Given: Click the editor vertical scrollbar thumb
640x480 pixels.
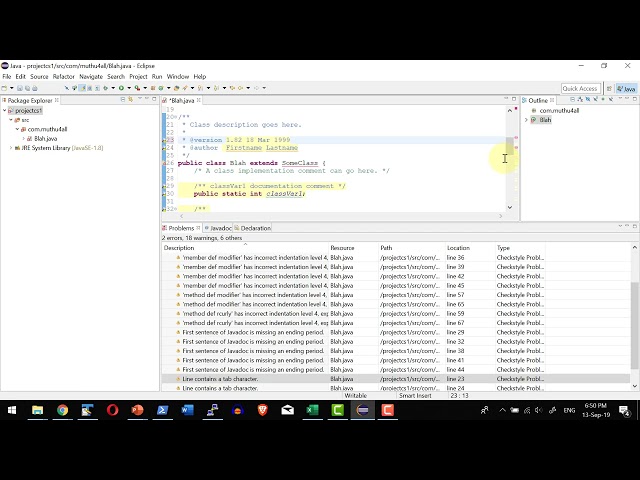Looking at the screenshot, I should tap(510, 146).
